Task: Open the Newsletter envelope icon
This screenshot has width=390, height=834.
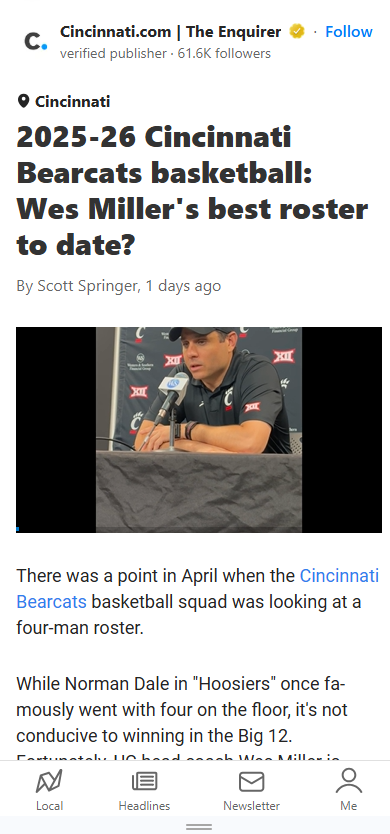Action: pos(252,782)
